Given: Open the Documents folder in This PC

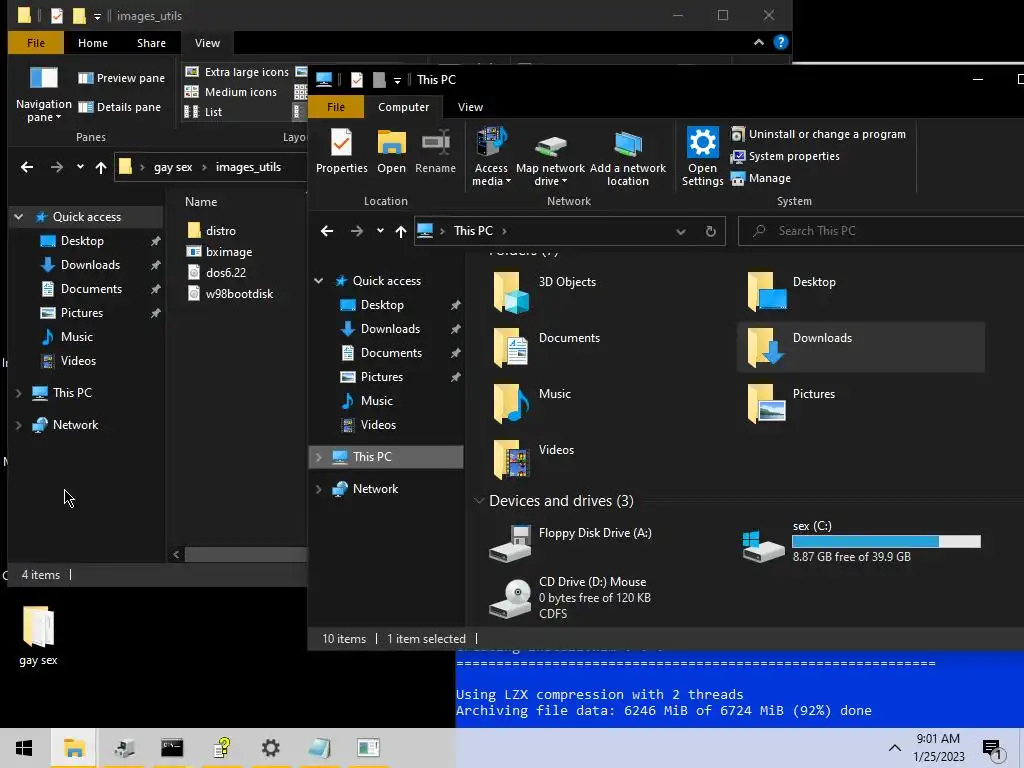Looking at the screenshot, I should [x=547, y=347].
